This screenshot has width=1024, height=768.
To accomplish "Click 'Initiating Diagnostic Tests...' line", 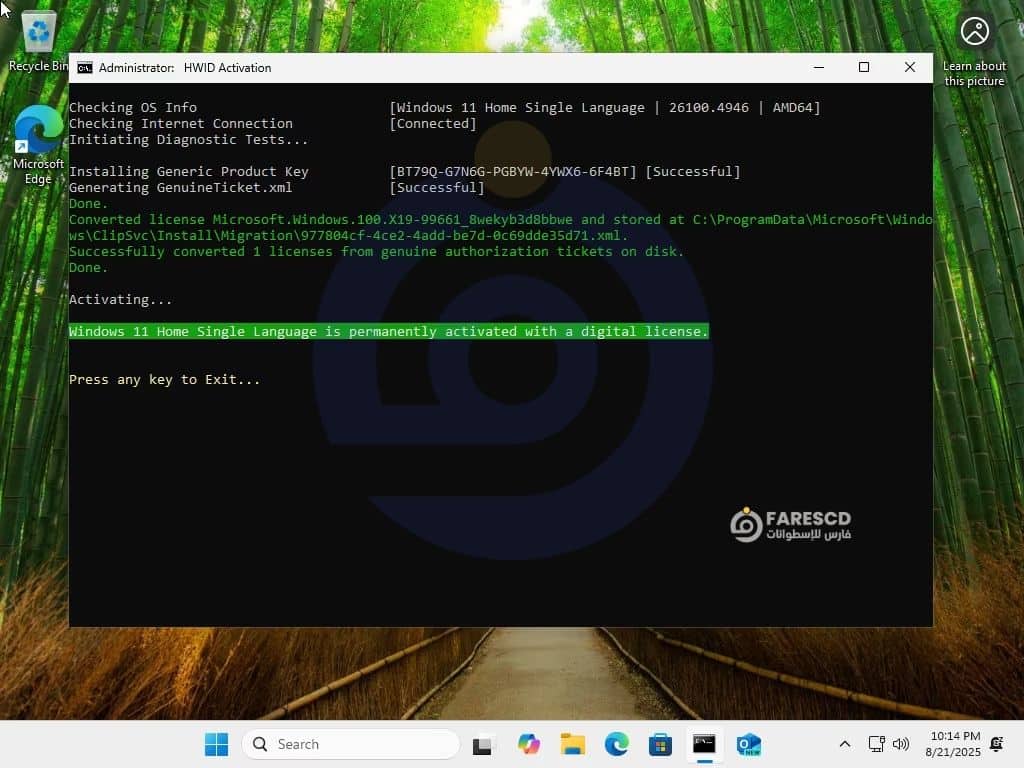I will (188, 140).
